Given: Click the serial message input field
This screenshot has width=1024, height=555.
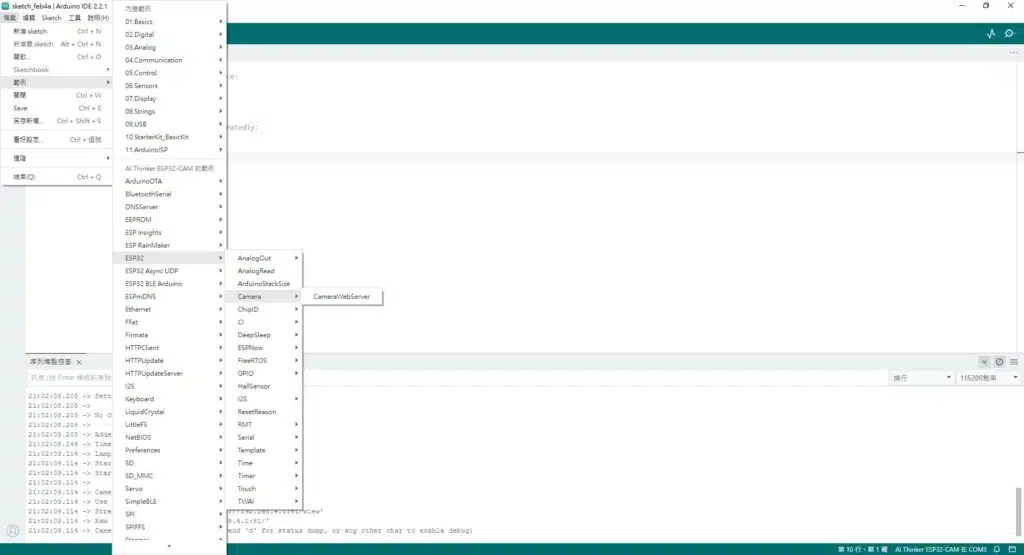Looking at the screenshot, I should click(70, 378).
